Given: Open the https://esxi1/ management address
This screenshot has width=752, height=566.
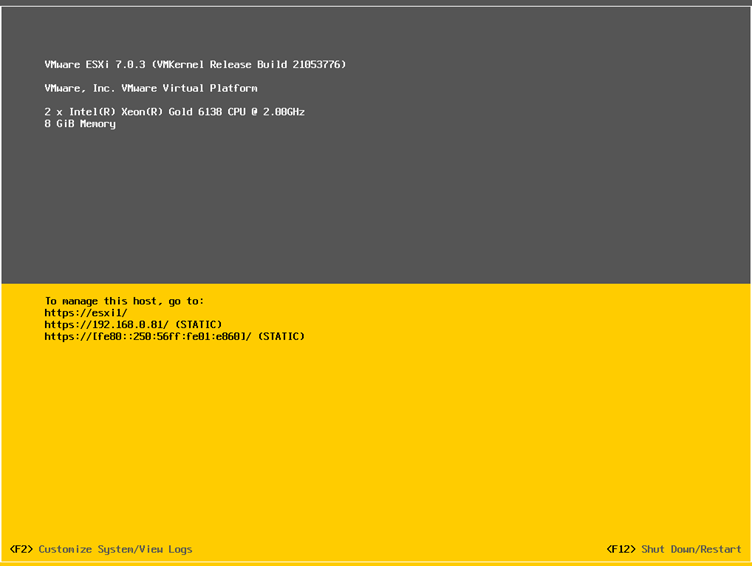Looking at the screenshot, I should [86, 313].
